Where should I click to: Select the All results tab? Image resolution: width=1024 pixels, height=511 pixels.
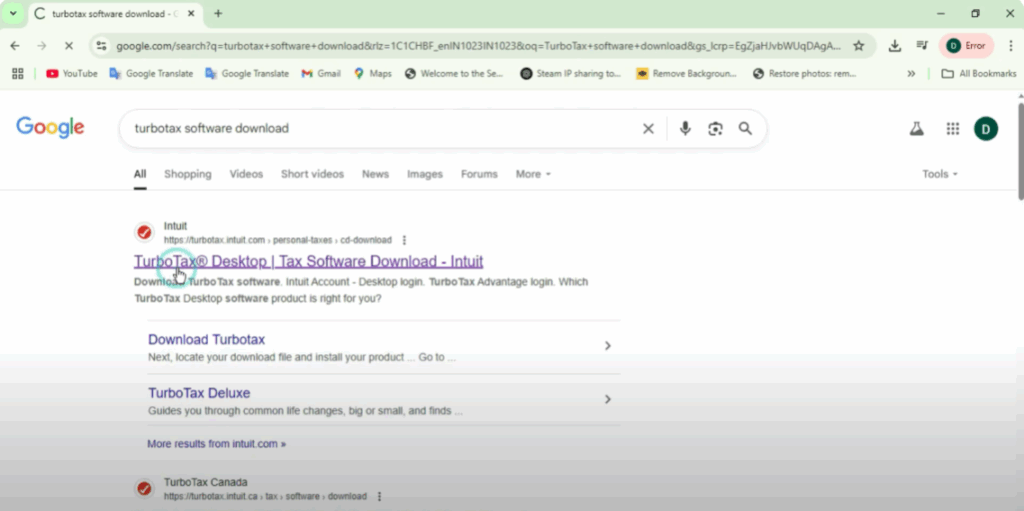140,174
